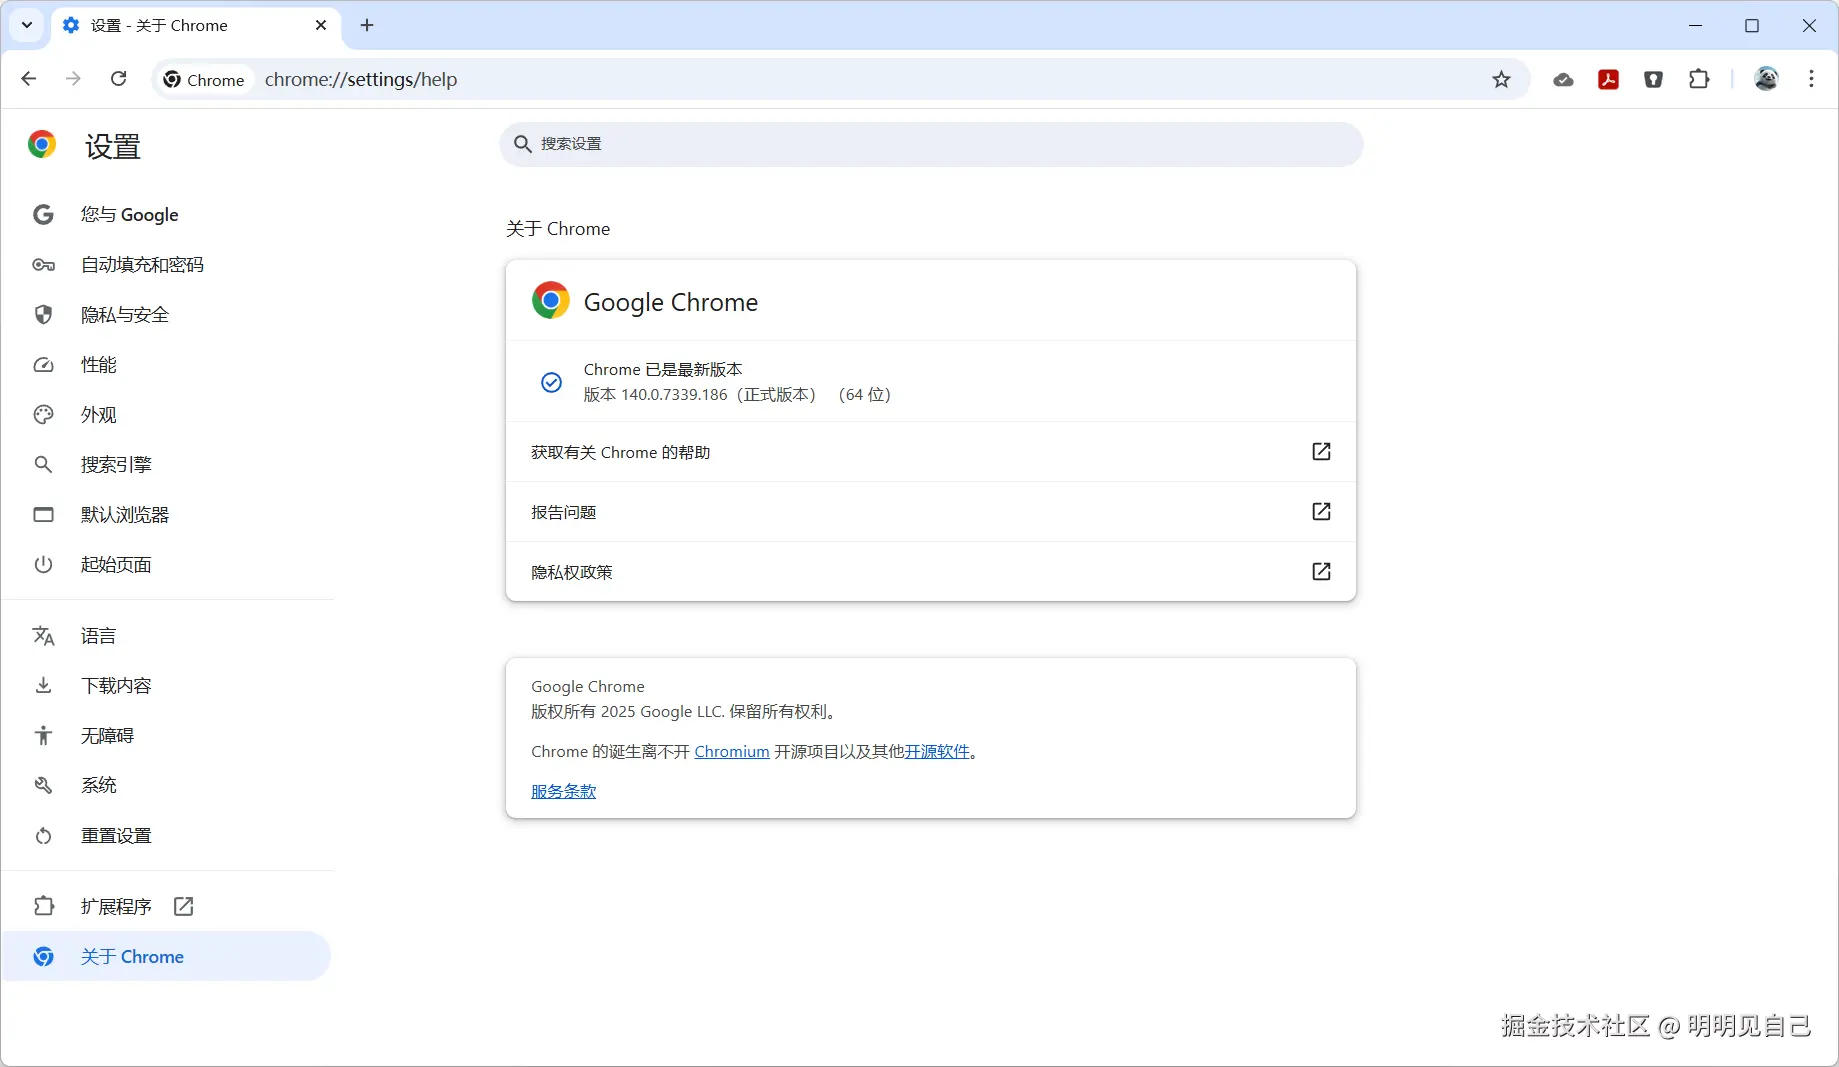The height and width of the screenshot is (1067, 1839).
Task: Open the shield extension in toolbar
Action: [1653, 79]
